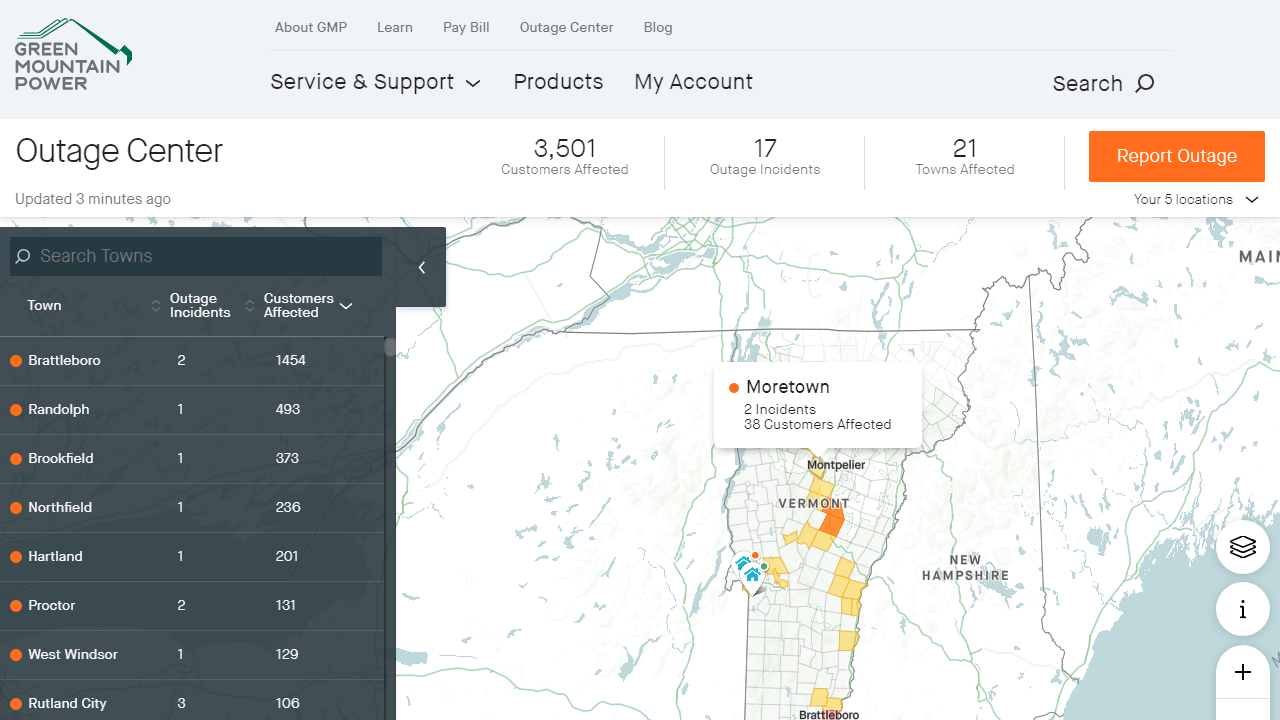1280x720 pixels.
Task: Click the dark orange outage town on map
Action: (x=832, y=522)
